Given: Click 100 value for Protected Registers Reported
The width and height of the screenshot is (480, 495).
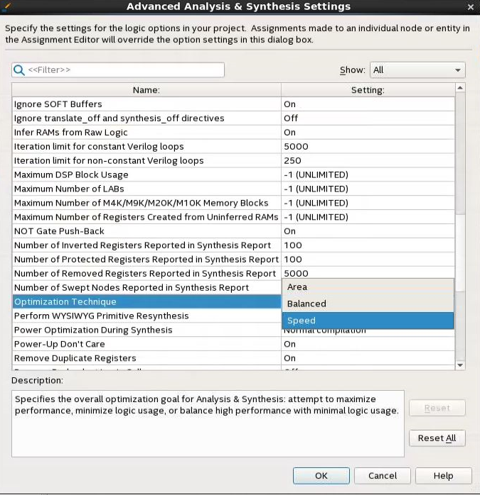Looking at the screenshot, I should coord(368,259).
